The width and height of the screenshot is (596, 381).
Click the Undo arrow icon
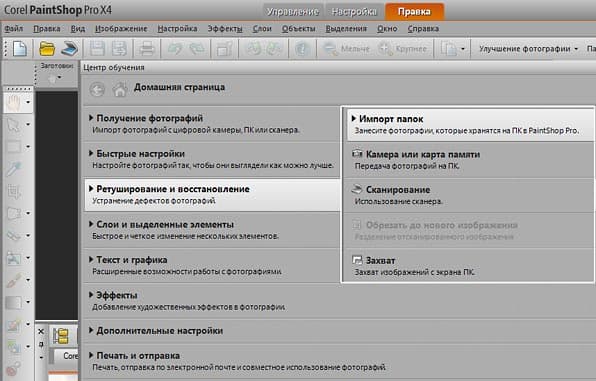pos(175,49)
